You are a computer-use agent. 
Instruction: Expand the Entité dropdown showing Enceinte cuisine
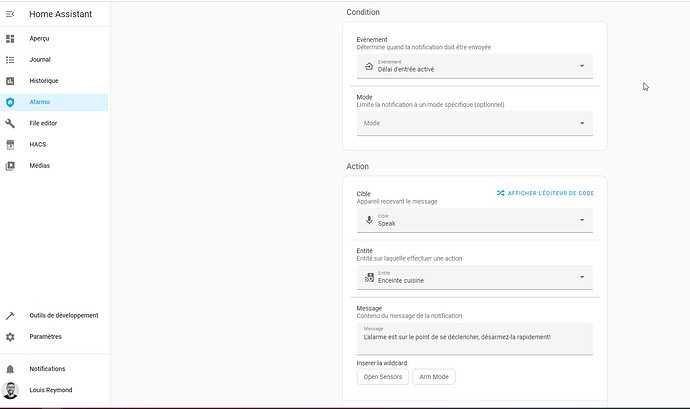[474, 277]
